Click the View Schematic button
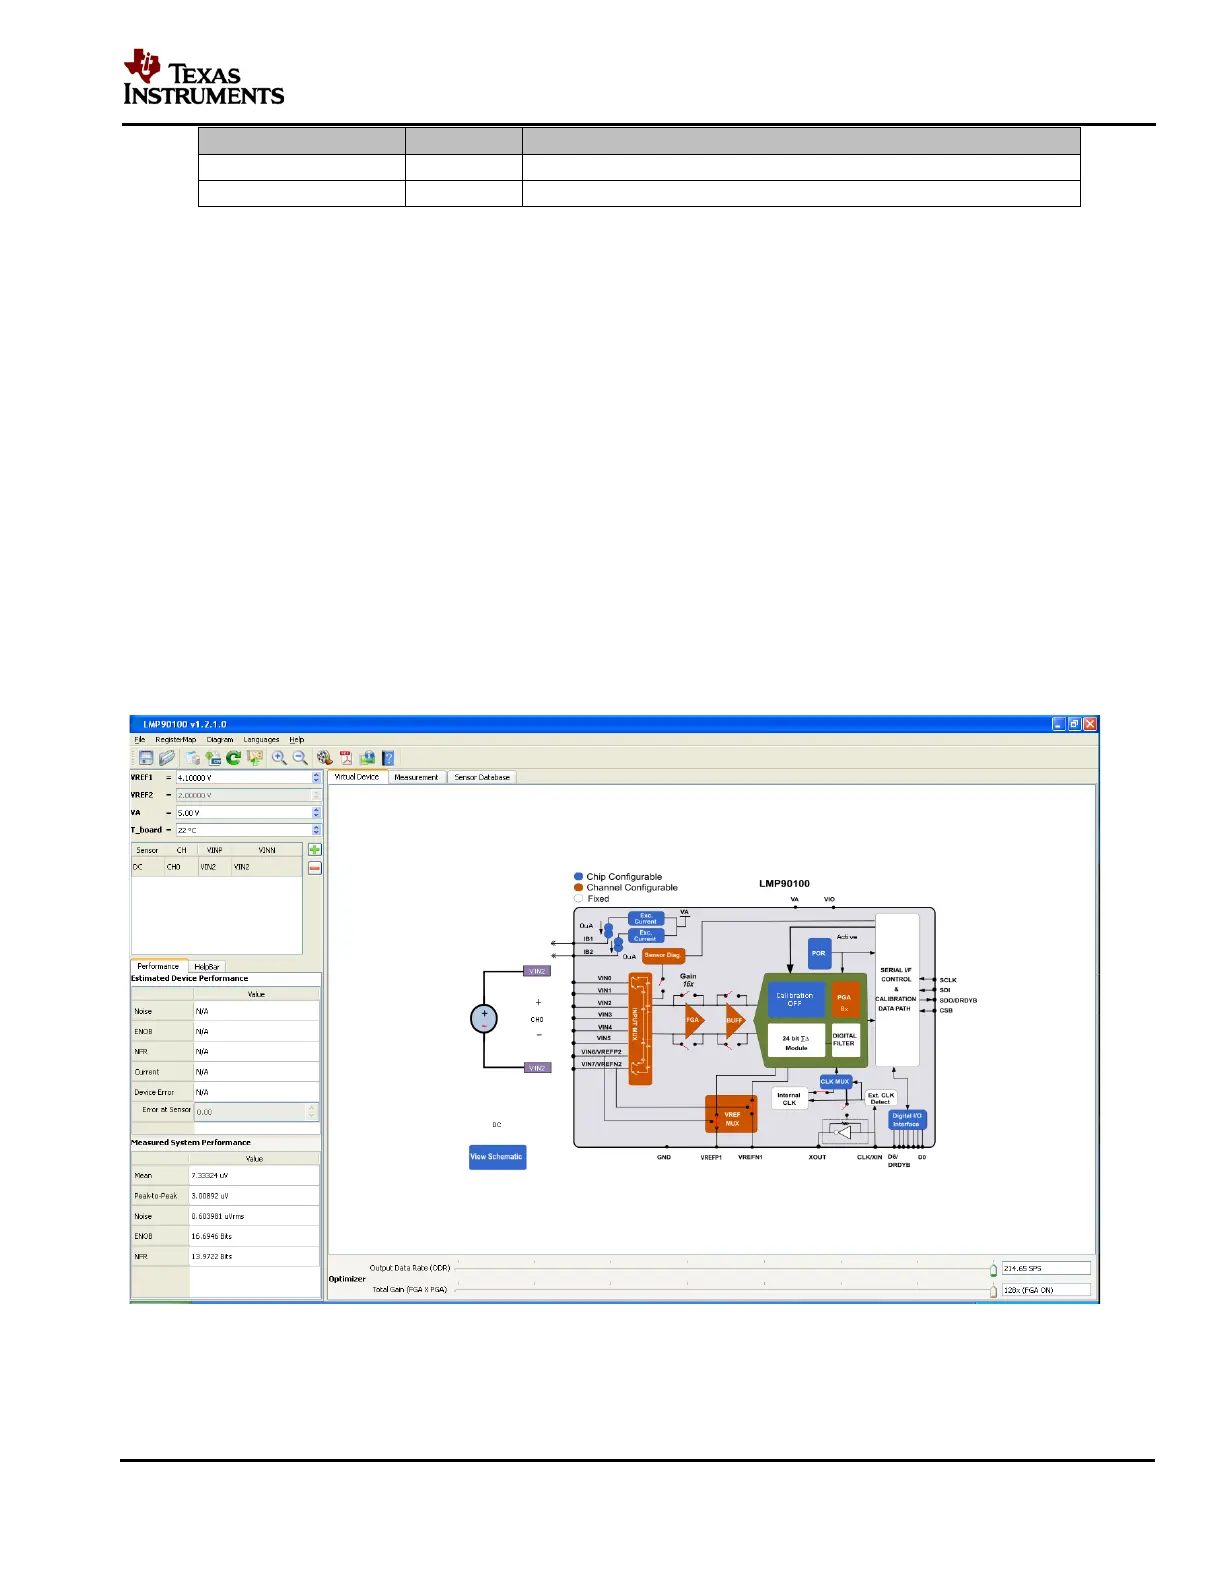 [497, 1157]
